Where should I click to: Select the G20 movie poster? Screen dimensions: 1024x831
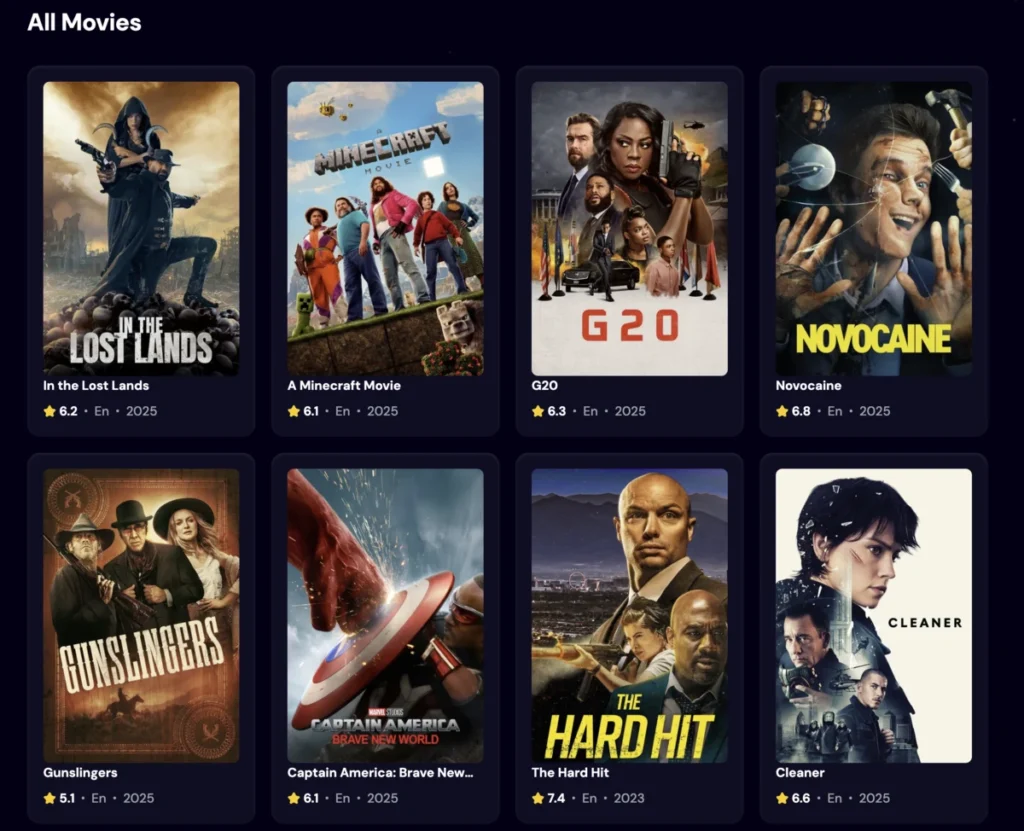(630, 229)
